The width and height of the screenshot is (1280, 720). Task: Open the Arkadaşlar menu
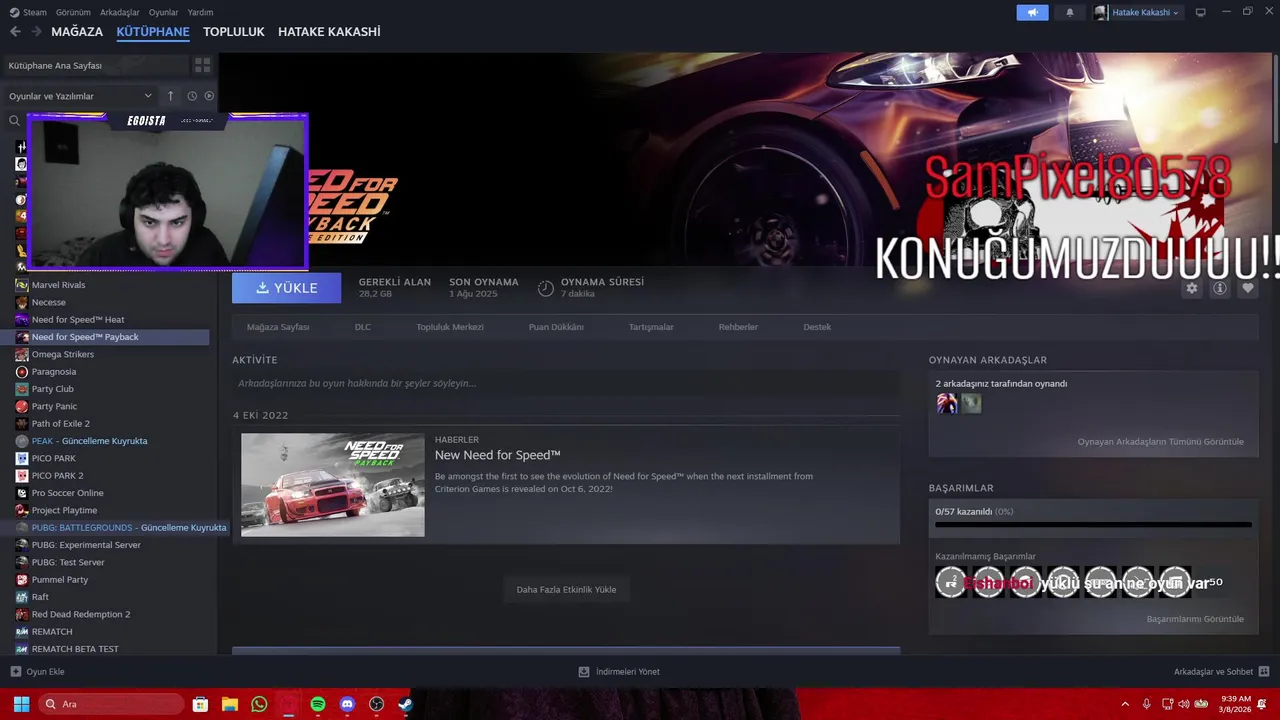tap(120, 12)
